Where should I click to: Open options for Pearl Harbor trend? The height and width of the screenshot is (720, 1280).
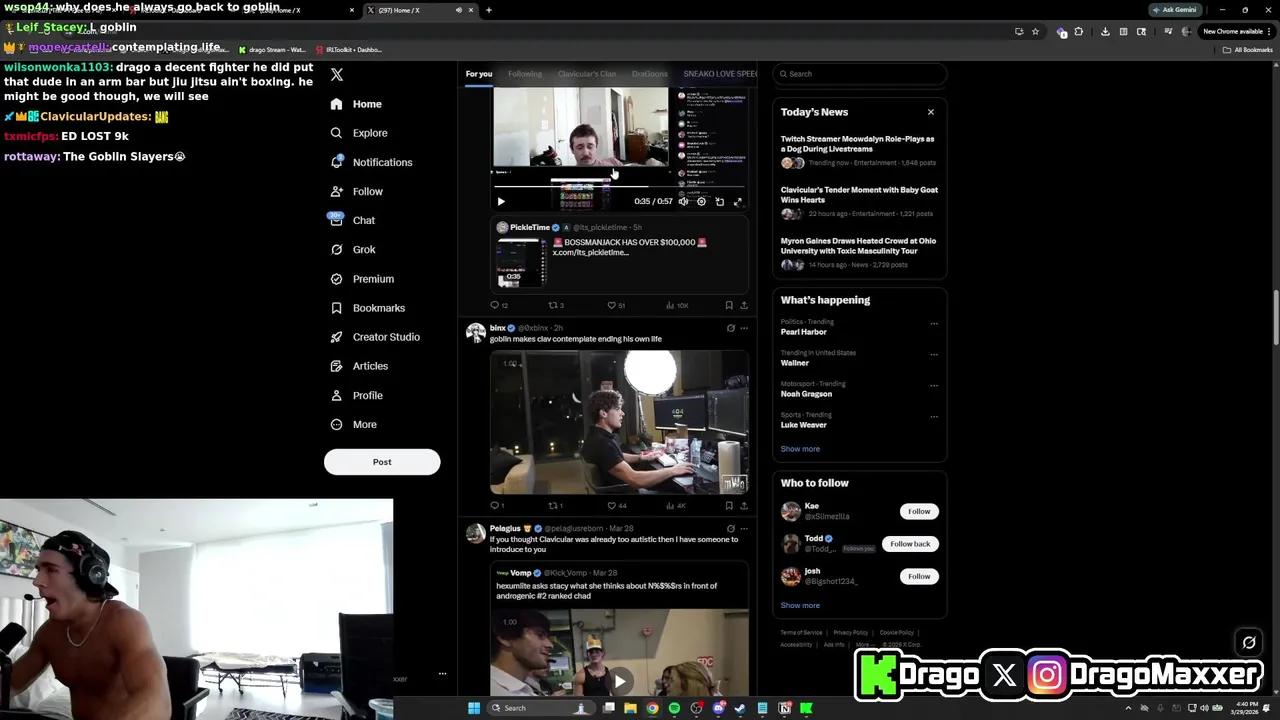point(934,323)
